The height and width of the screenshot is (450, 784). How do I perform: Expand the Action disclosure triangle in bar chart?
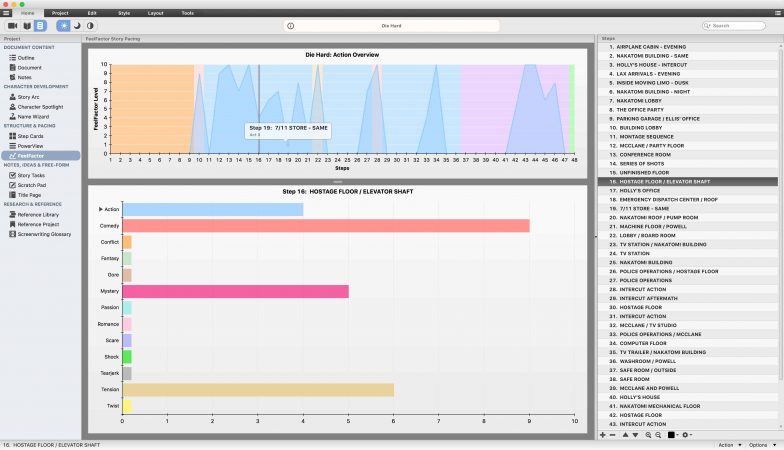pyautogui.click(x=100, y=209)
